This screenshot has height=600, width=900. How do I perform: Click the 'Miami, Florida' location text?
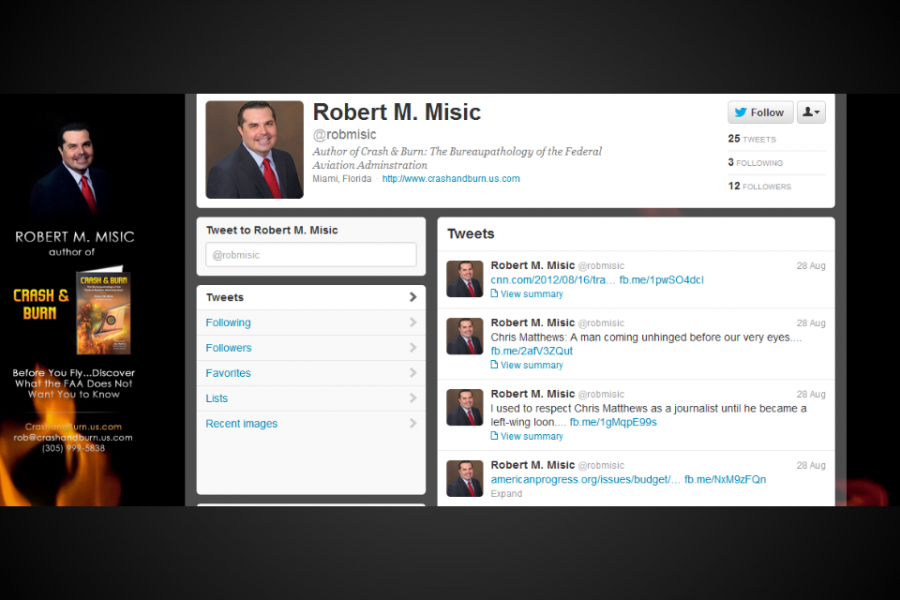pyautogui.click(x=342, y=179)
